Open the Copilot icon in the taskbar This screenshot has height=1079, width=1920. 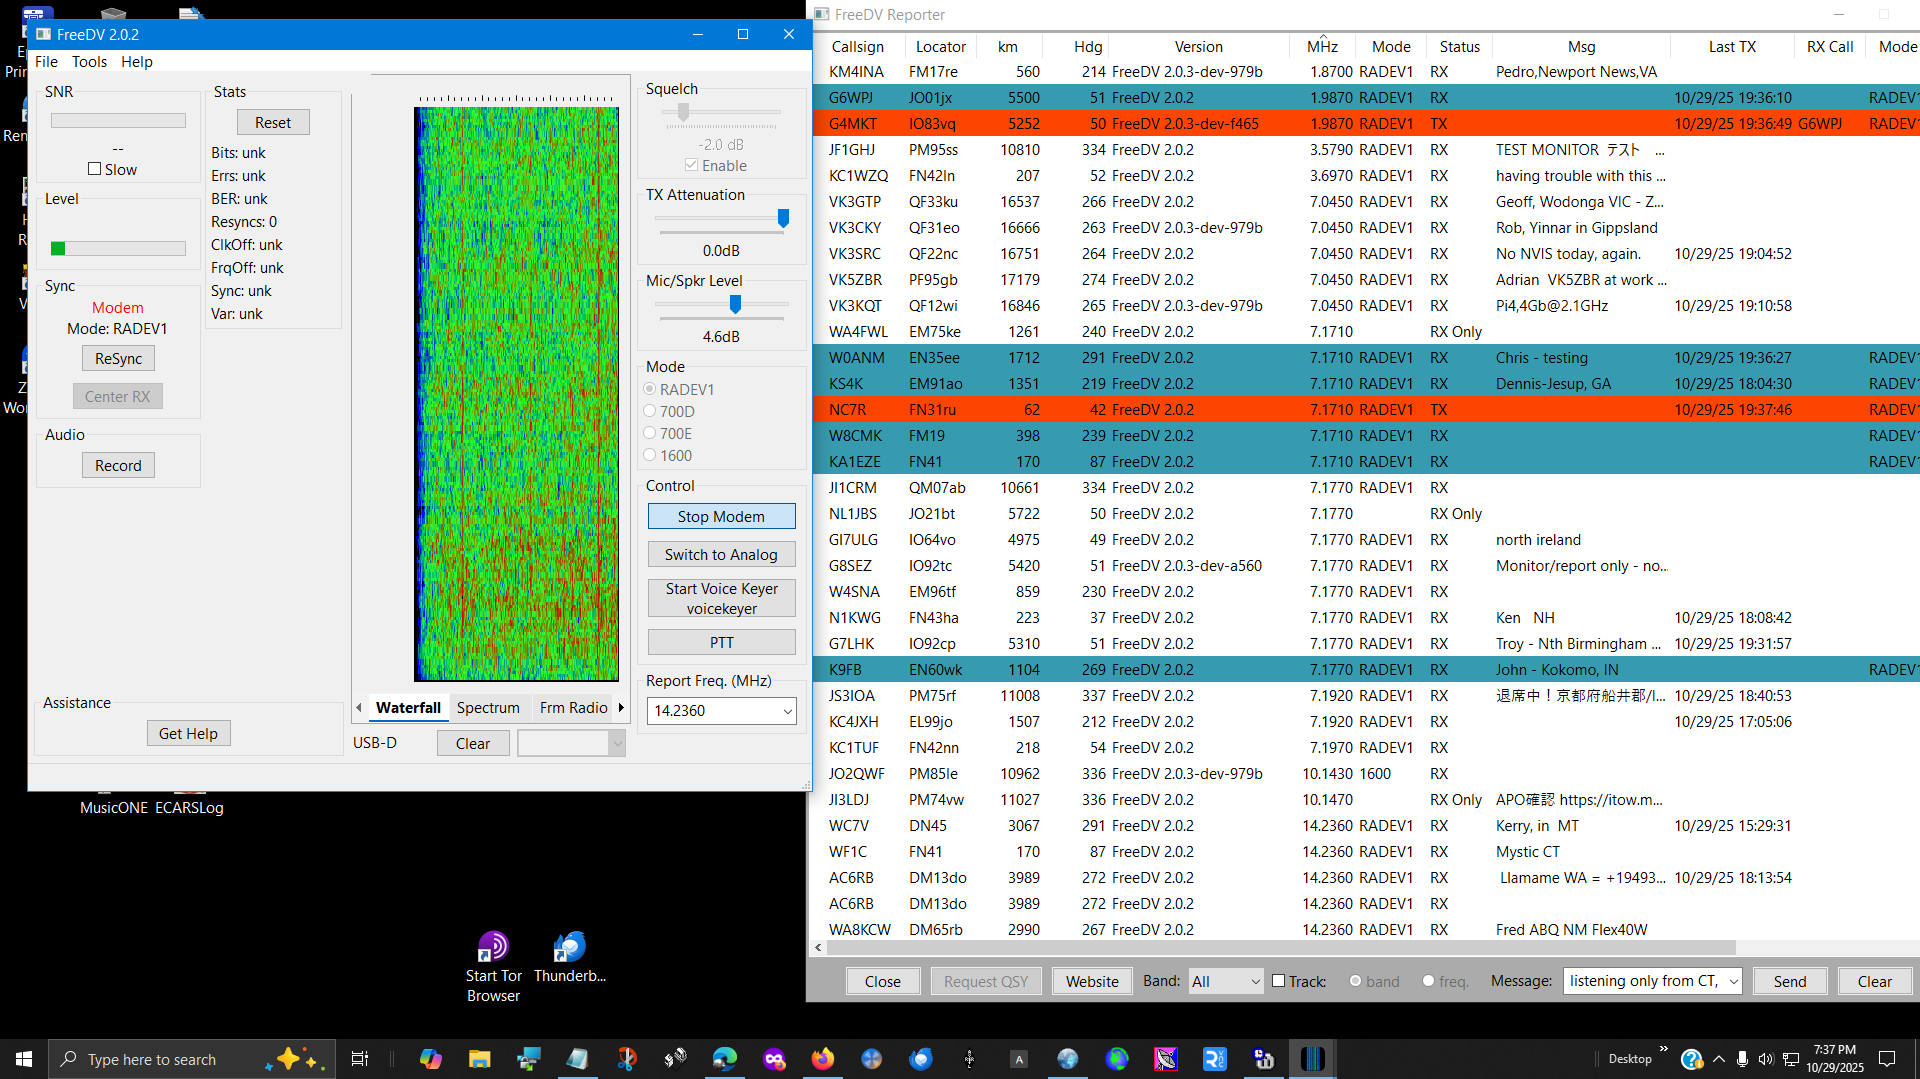(430, 1059)
